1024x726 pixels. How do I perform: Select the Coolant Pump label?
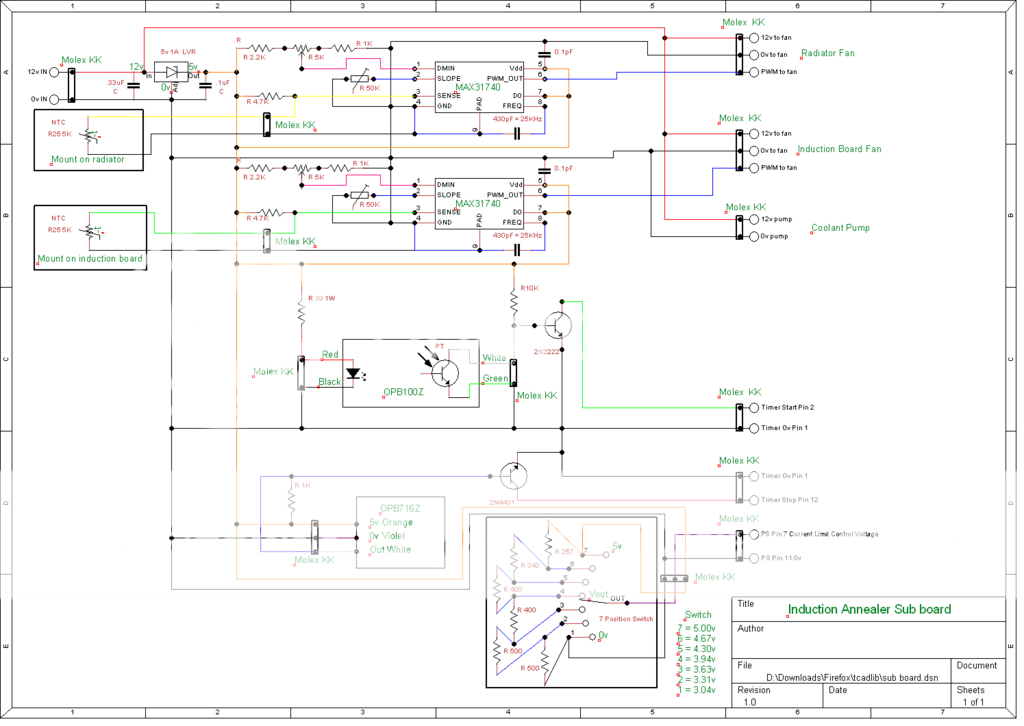[840, 228]
